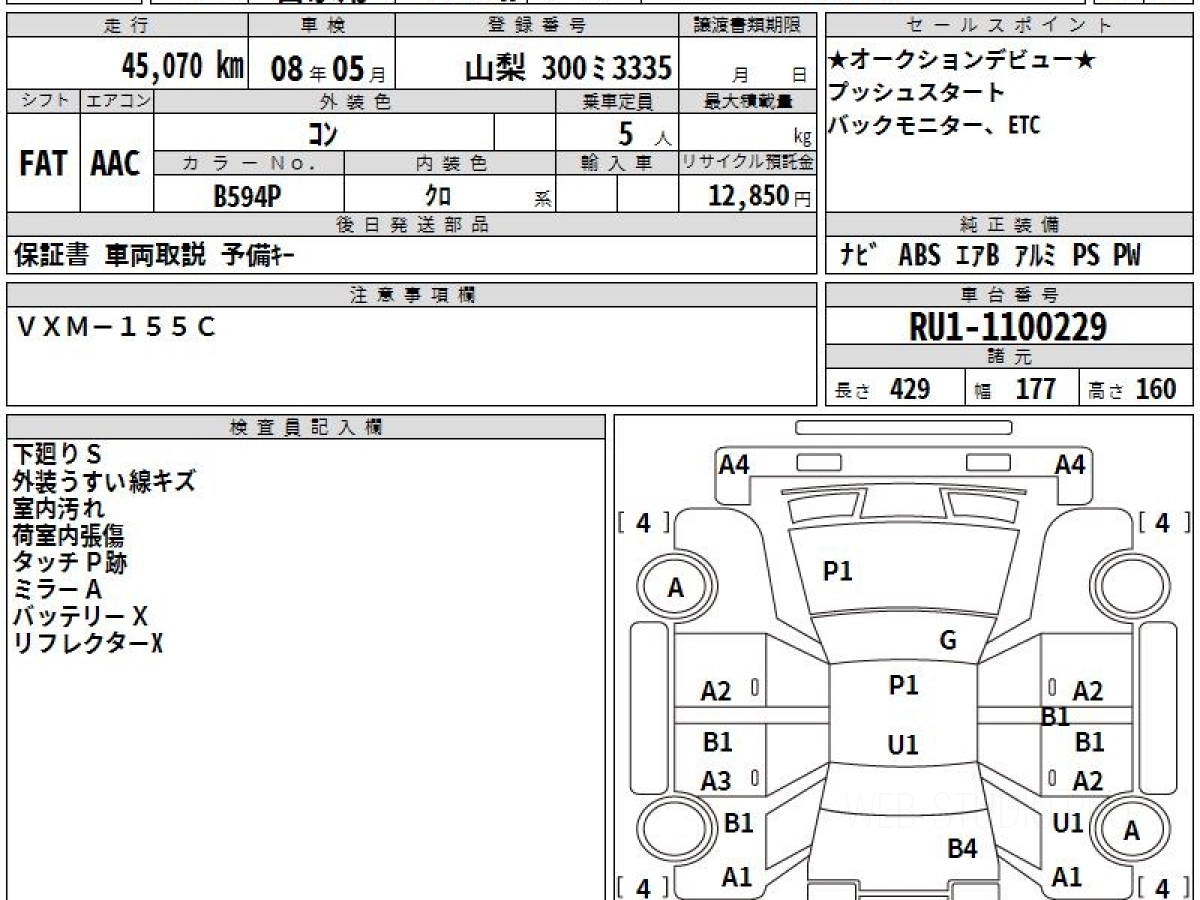1200x900 pixels.
Task: Select the バックモニター、ETC line
Action: coord(934,125)
